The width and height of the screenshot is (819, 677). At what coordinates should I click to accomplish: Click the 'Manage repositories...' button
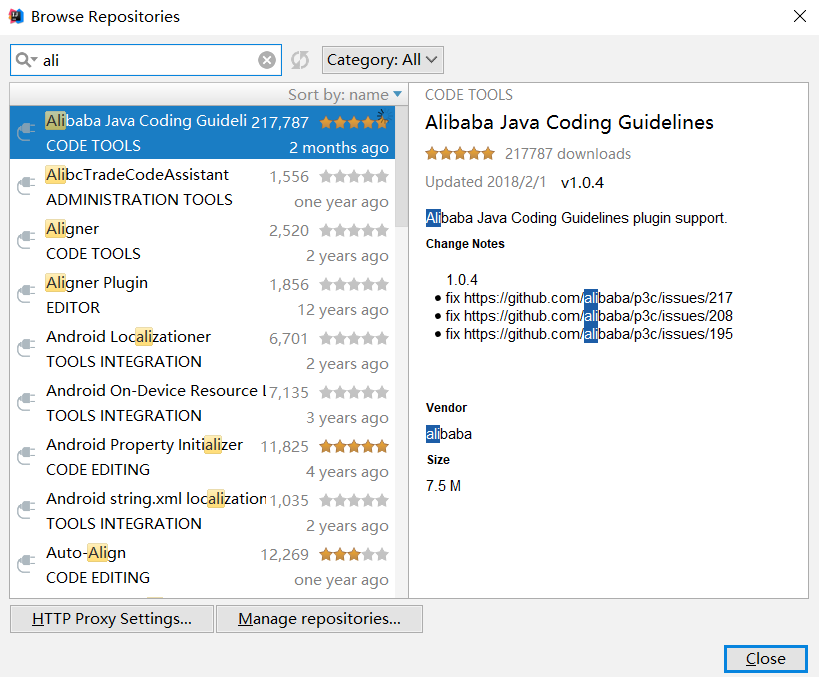click(319, 619)
